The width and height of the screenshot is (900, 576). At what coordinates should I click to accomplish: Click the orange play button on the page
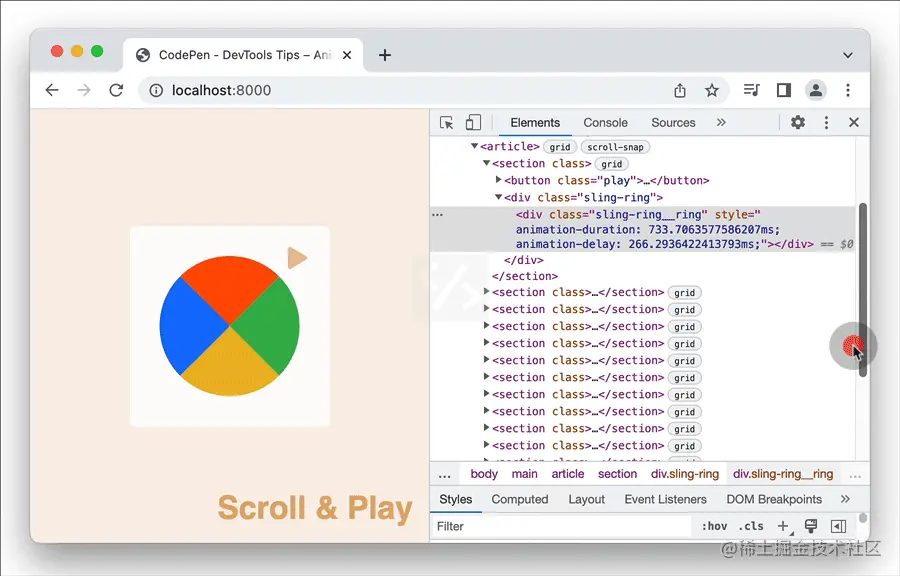(x=297, y=258)
